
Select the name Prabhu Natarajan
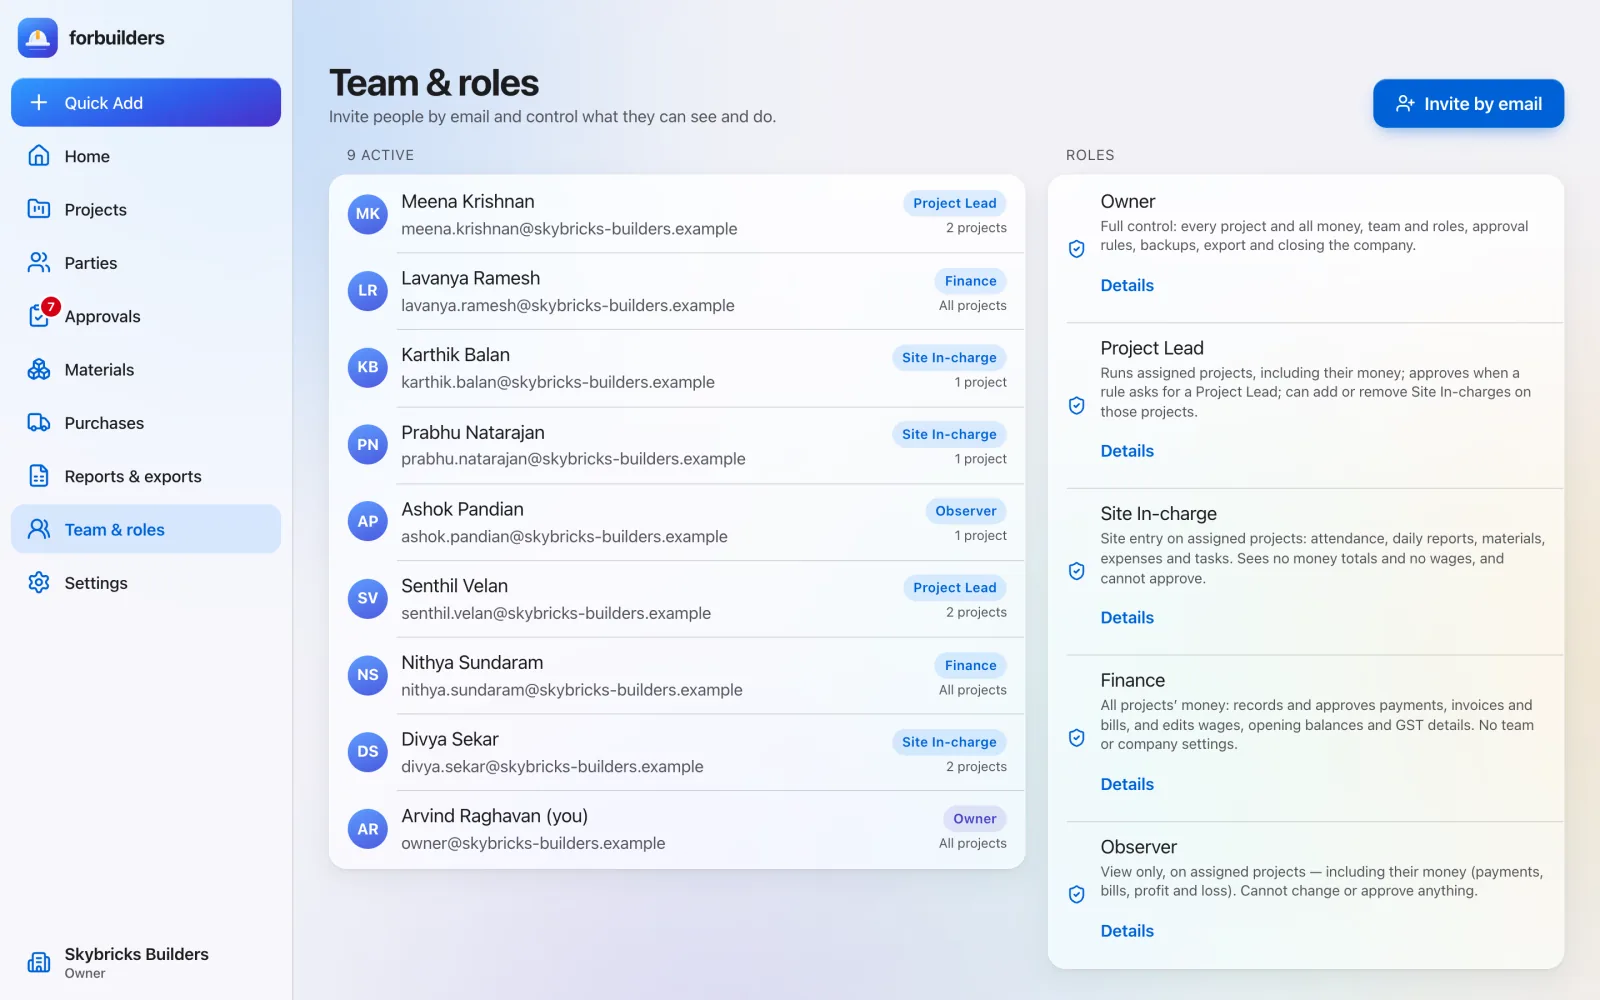[473, 432]
